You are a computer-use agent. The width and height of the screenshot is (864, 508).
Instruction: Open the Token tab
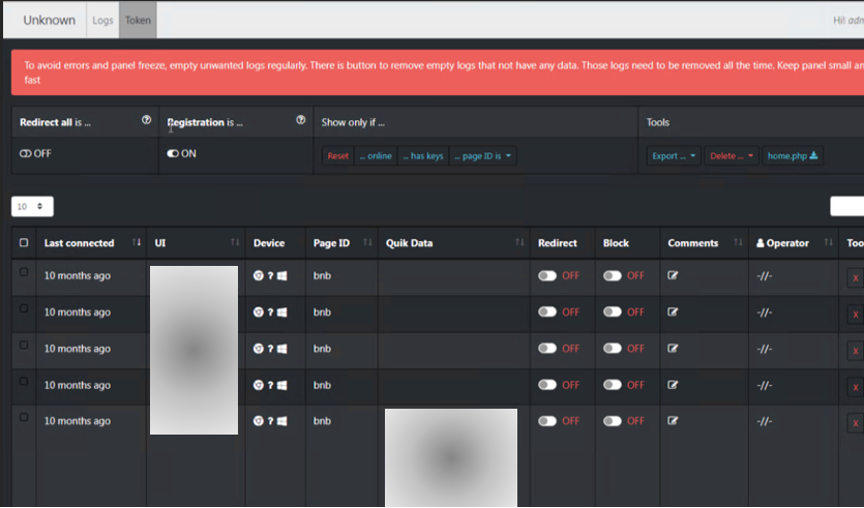pyautogui.click(x=137, y=20)
